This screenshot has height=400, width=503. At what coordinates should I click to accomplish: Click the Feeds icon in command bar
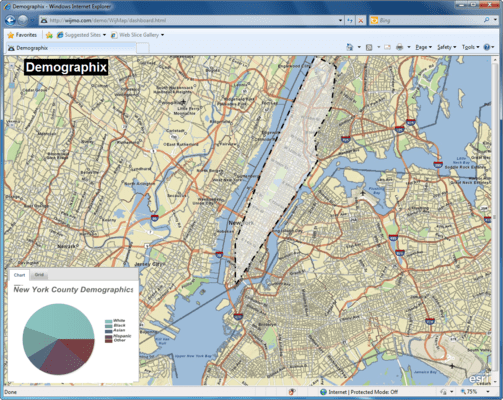369,47
